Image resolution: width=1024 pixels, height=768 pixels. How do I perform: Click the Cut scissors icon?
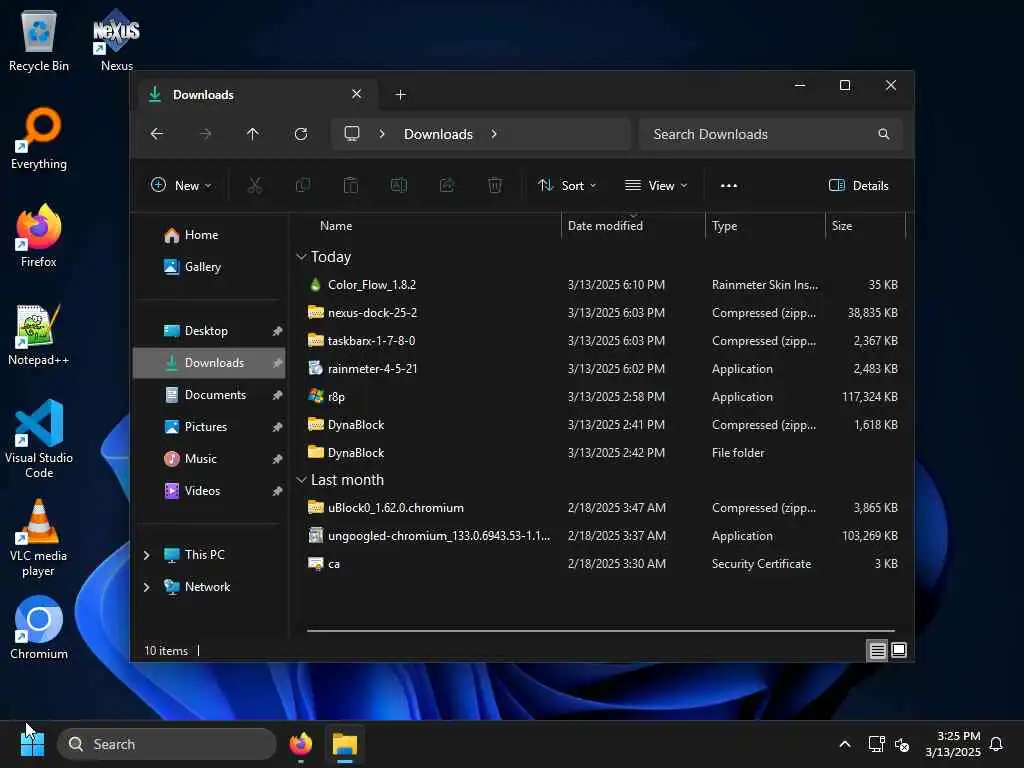(255, 185)
